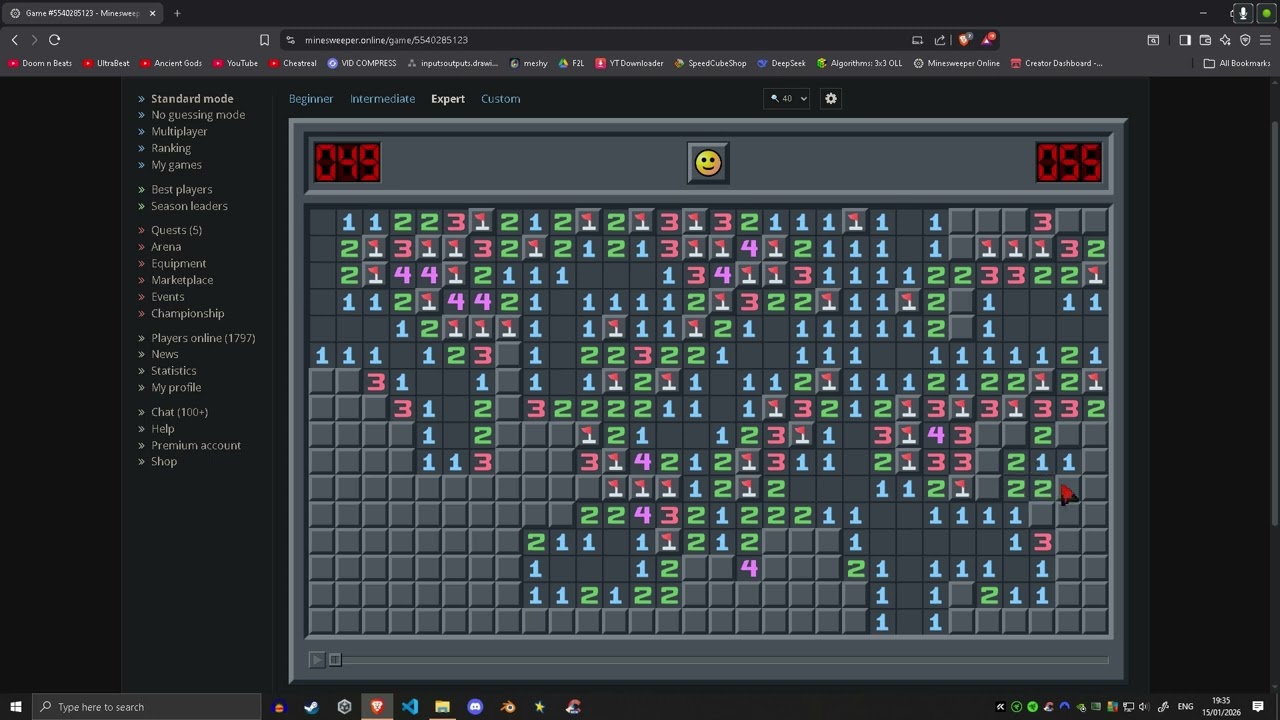The width and height of the screenshot is (1280, 720).
Task: Open Doom n Beats bookmark
Action: click(40, 63)
